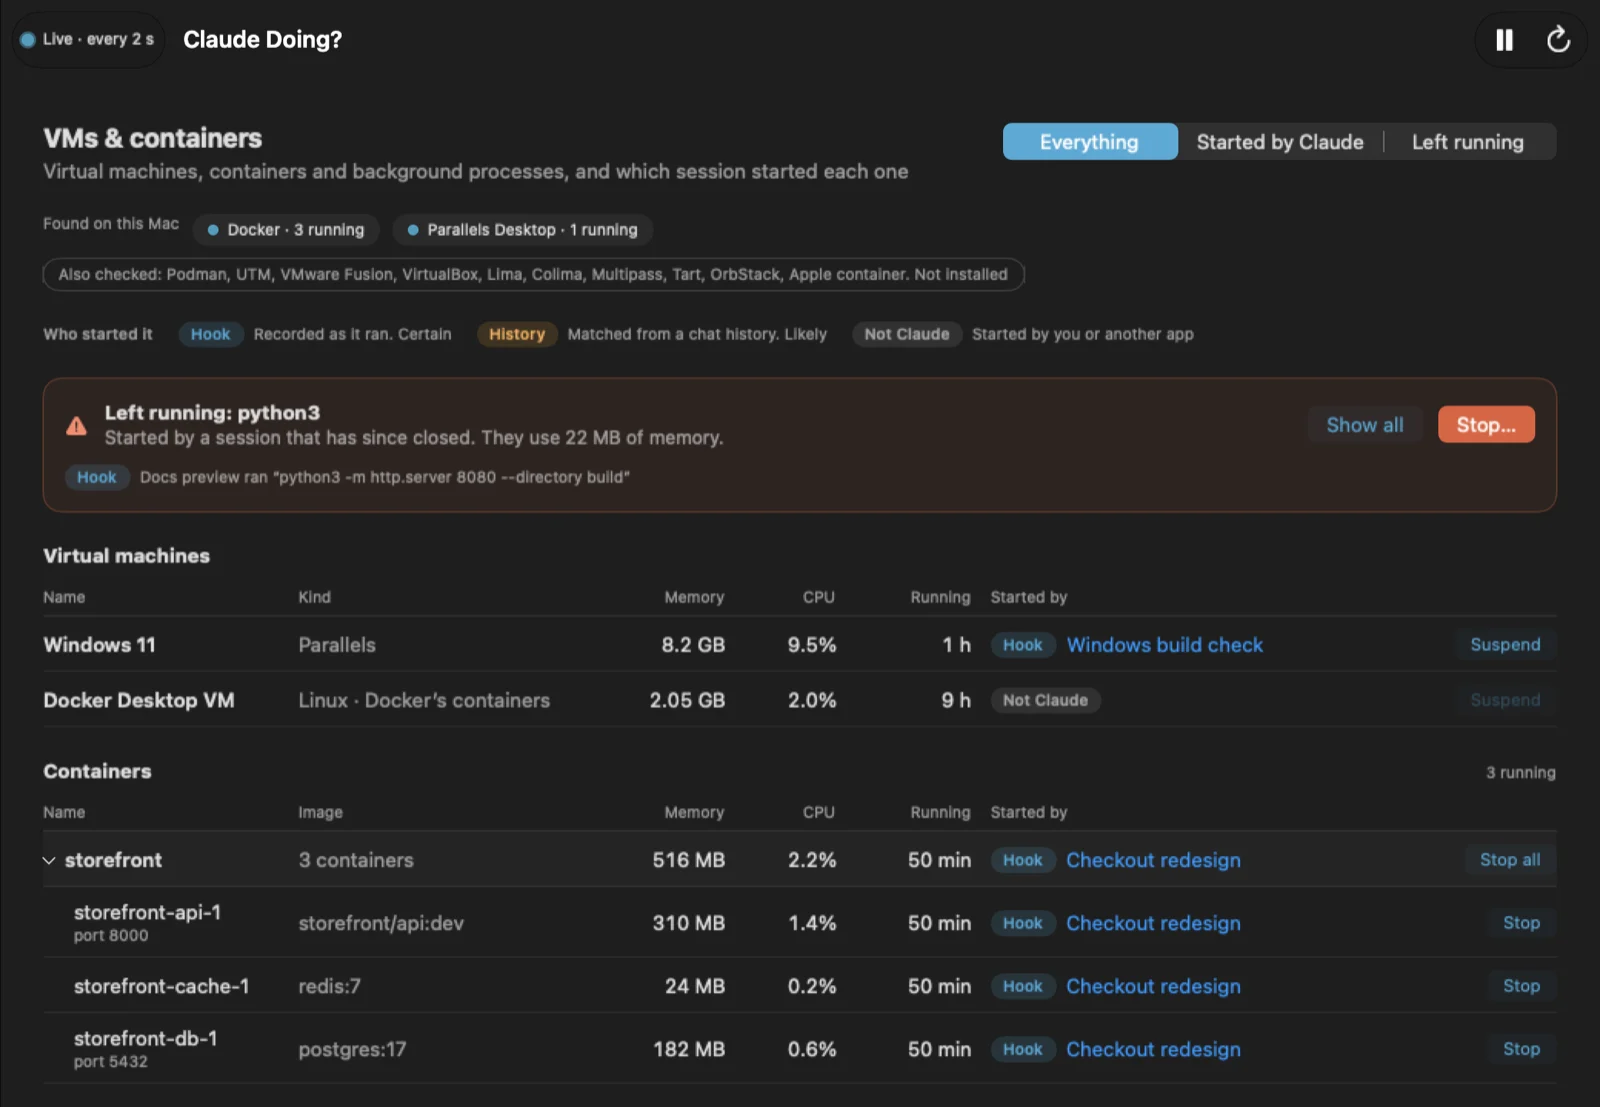Image resolution: width=1600 pixels, height=1107 pixels.
Task: Click the Docker 3 running chip
Action: 286,230
